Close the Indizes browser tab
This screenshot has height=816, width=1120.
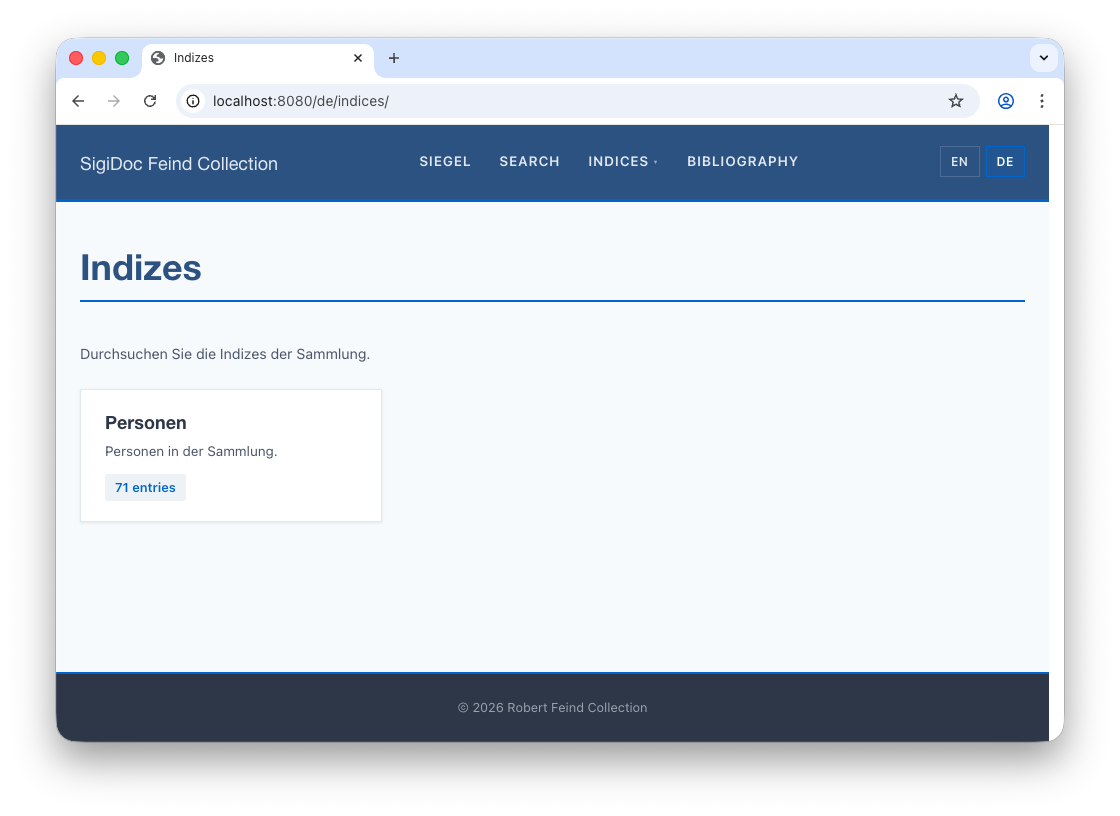(358, 58)
